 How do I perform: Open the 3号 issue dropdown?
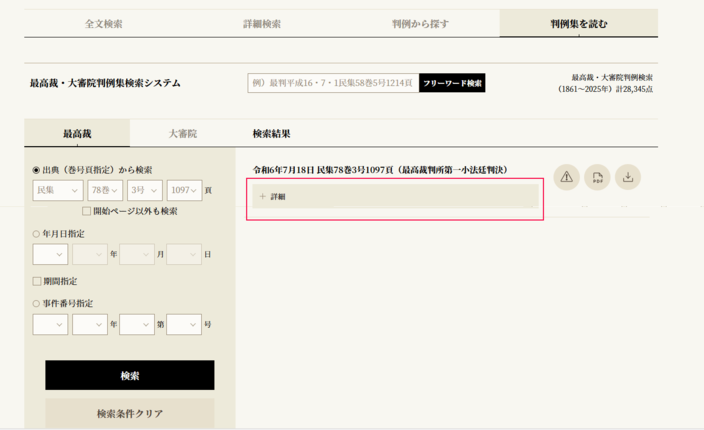pyautogui.click(x=144, y=190)
